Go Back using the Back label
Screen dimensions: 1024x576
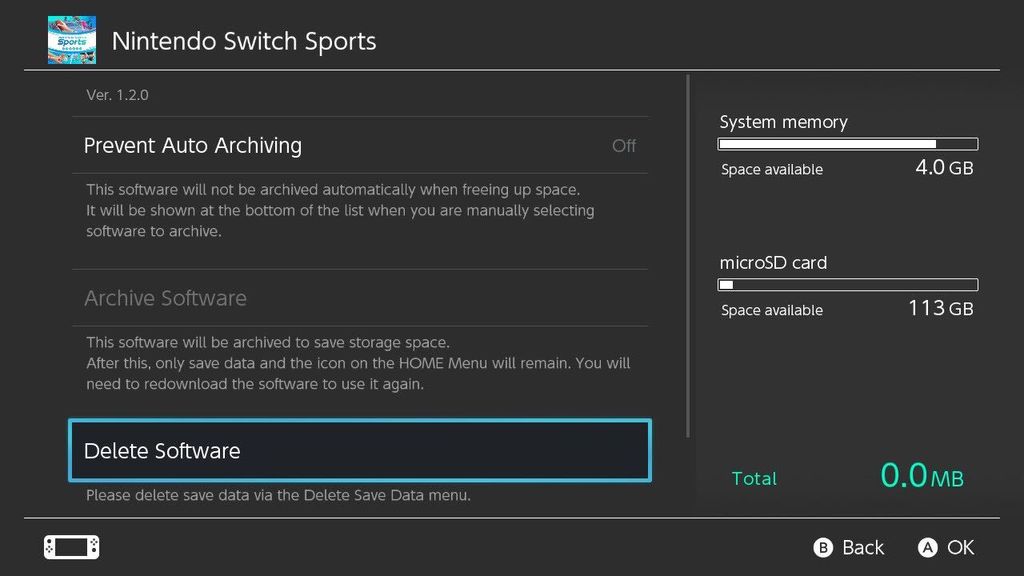pyautogui.click(x=863, y=547)
